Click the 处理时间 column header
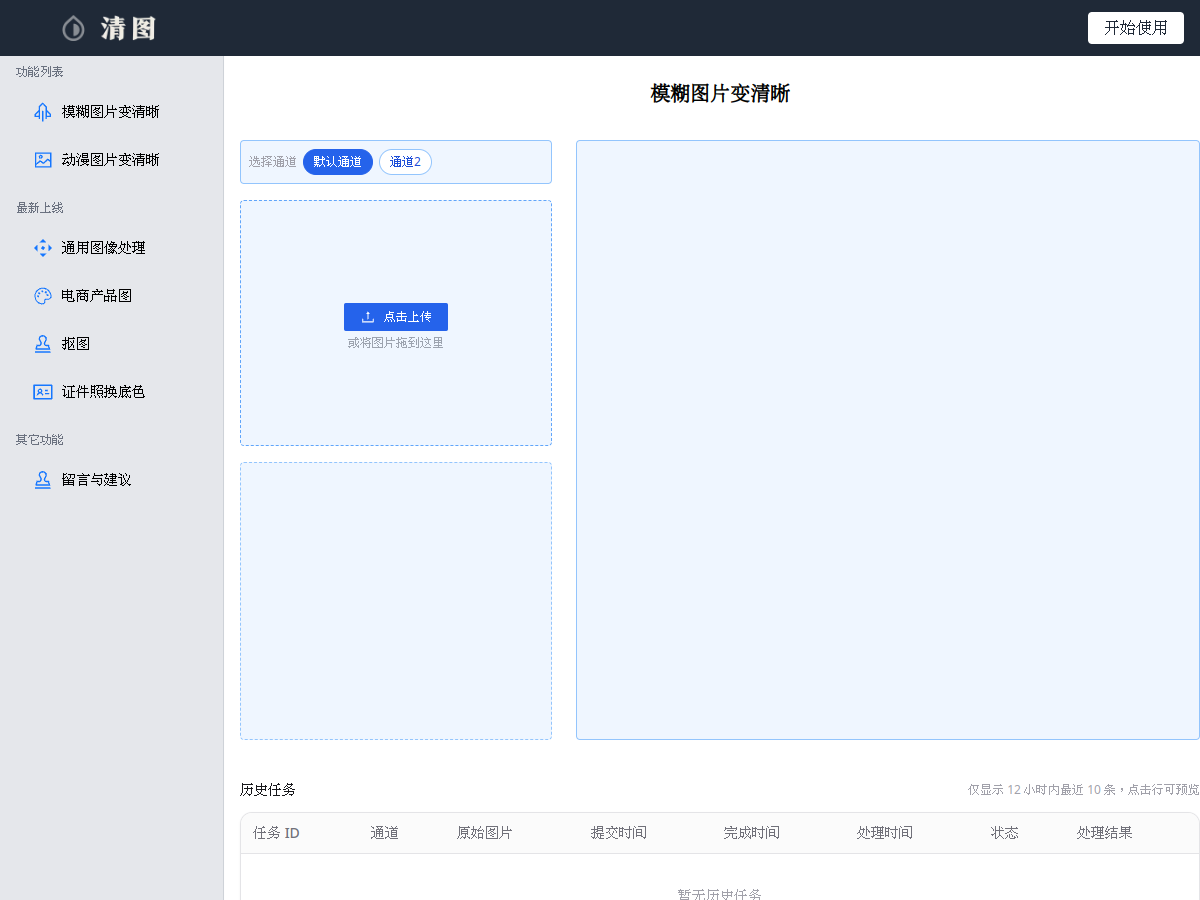 885,833
